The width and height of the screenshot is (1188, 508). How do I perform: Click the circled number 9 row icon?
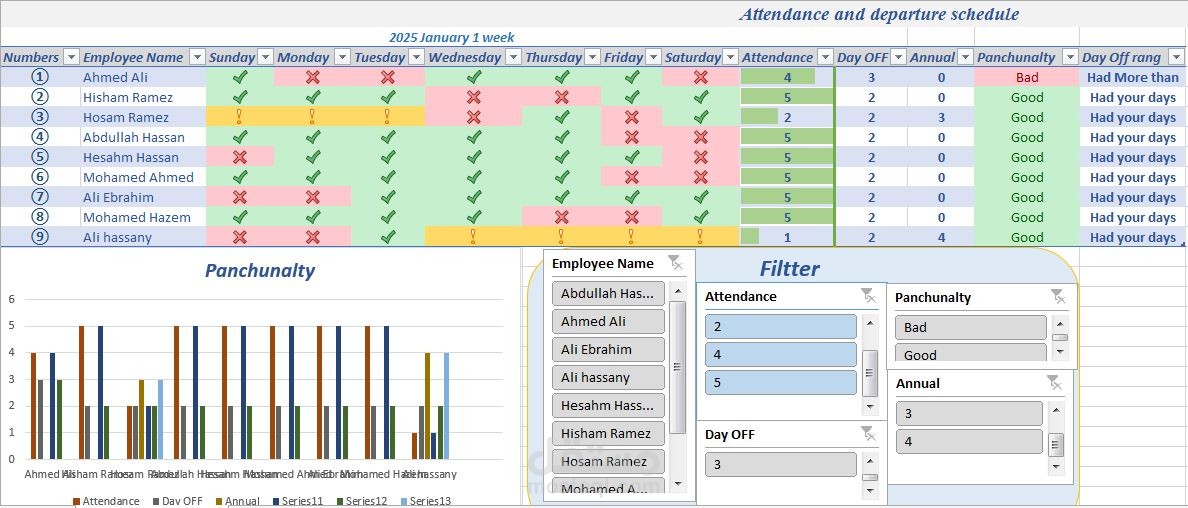pos(40,237)
